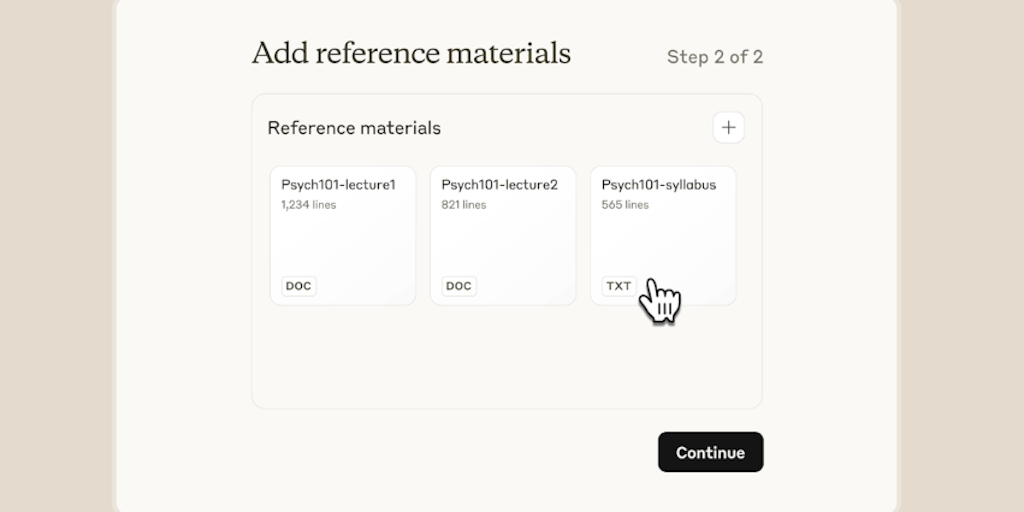This screenshot has height=512, width=1024.
Task: Select the Psych101-syllabus title text
Action: tap(658, 185)
